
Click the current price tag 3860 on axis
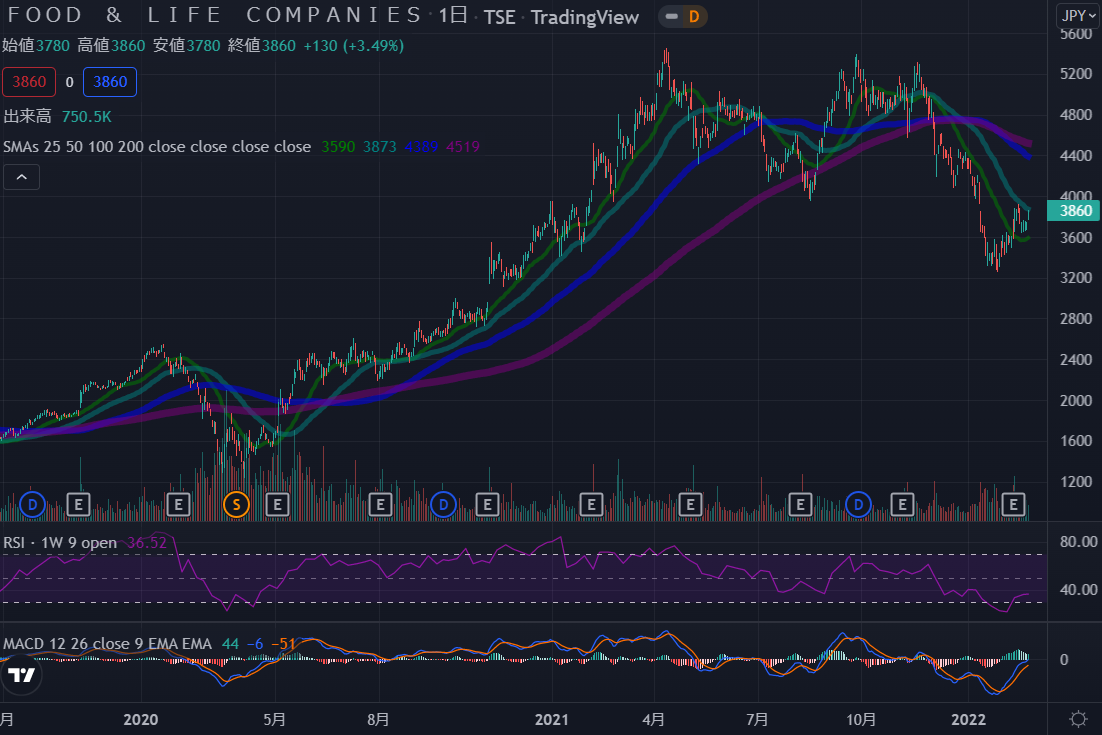pos(1074,211)
